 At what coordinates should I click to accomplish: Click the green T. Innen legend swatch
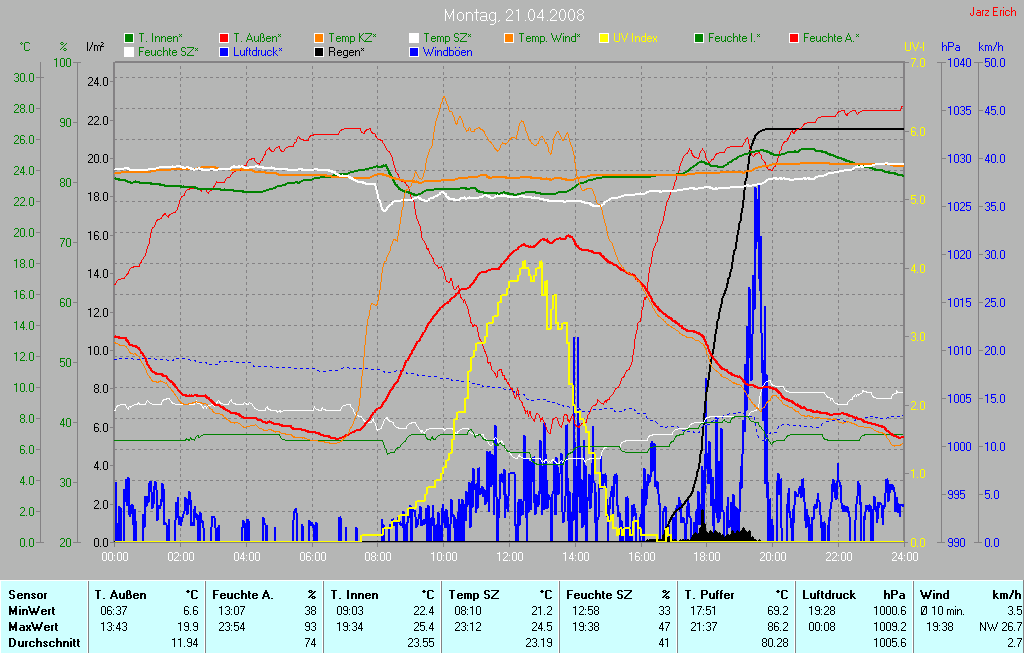pos(129,38)
